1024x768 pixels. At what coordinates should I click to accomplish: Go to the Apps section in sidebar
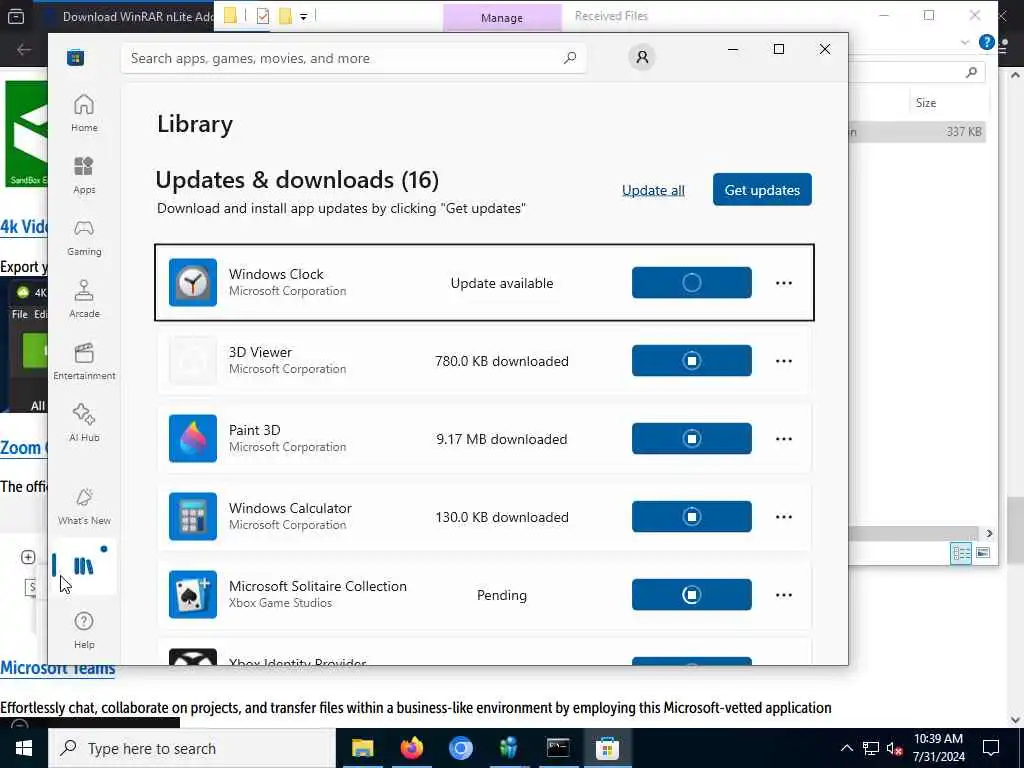[84, 175]
